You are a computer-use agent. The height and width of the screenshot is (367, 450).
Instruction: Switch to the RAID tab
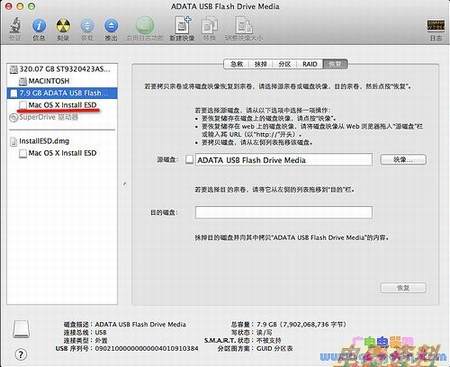pyautogui.click(x=310, y=64)
